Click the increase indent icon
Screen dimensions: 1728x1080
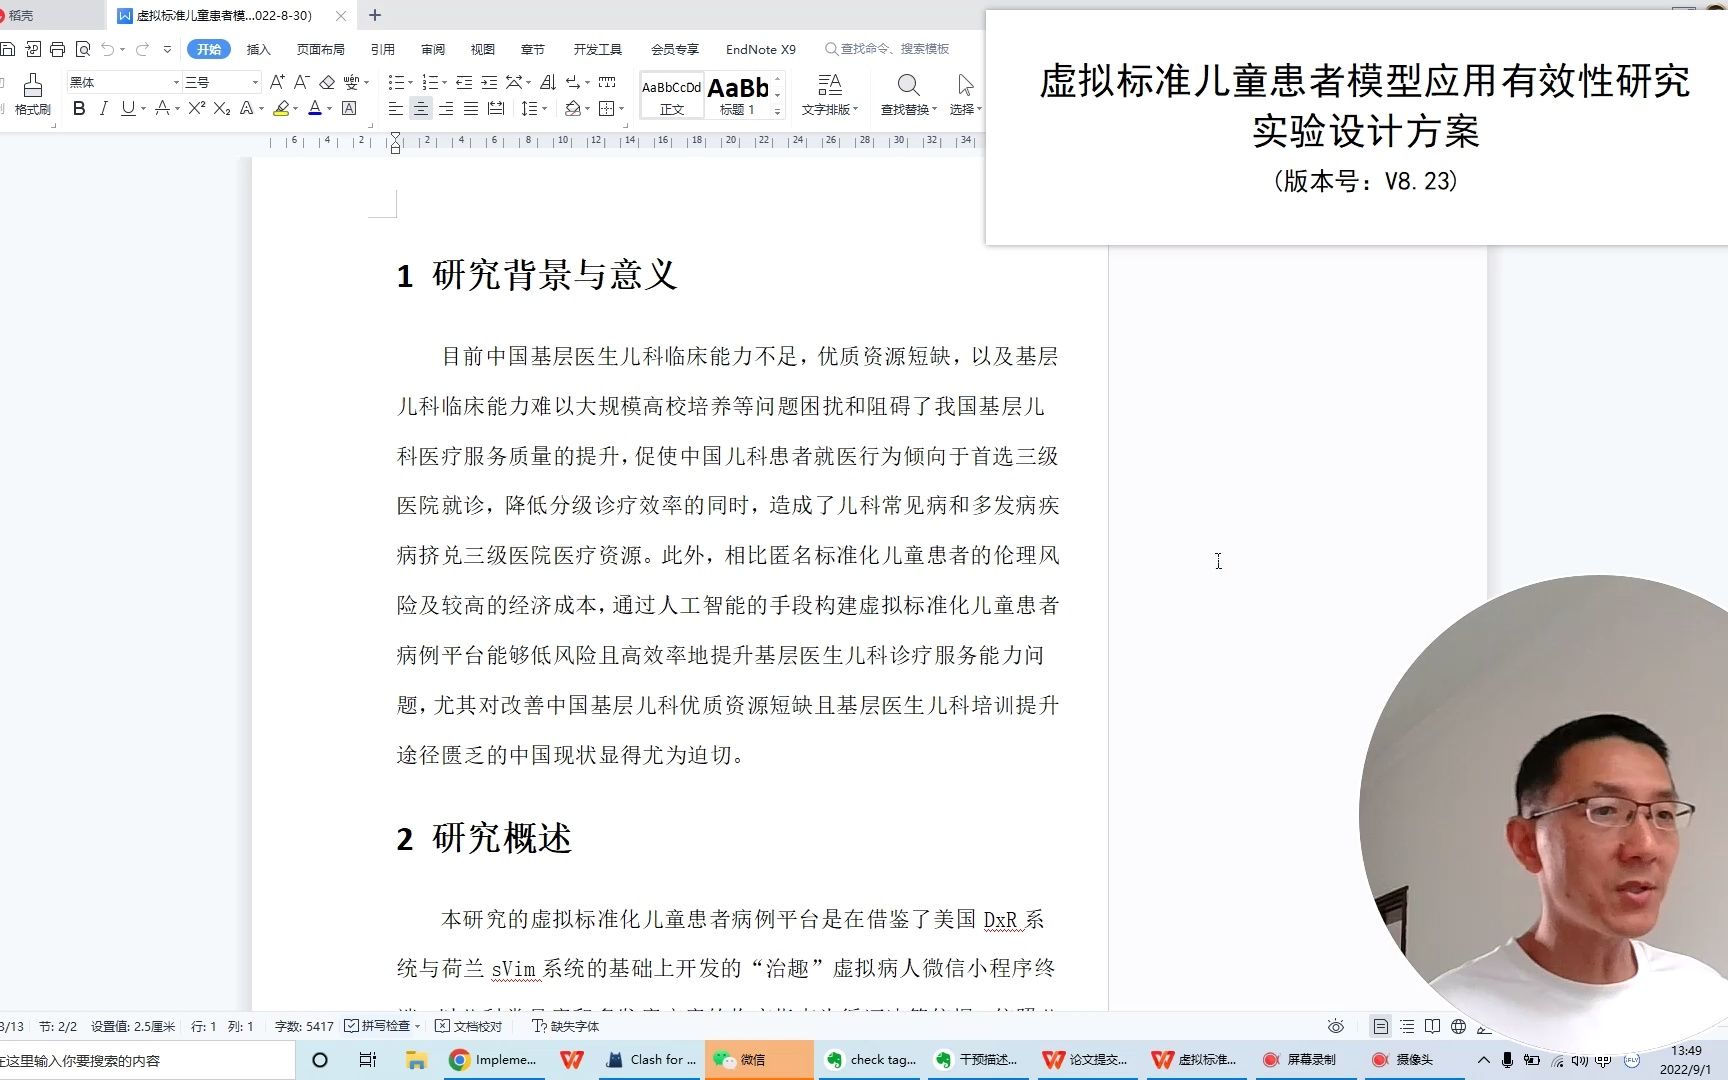coord(489,82)
